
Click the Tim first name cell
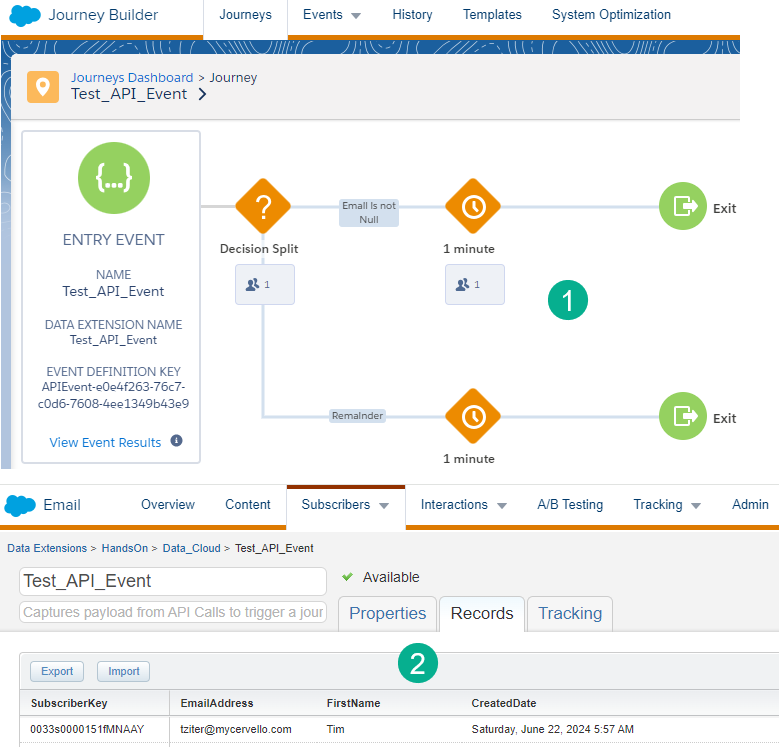click(335, 729)
